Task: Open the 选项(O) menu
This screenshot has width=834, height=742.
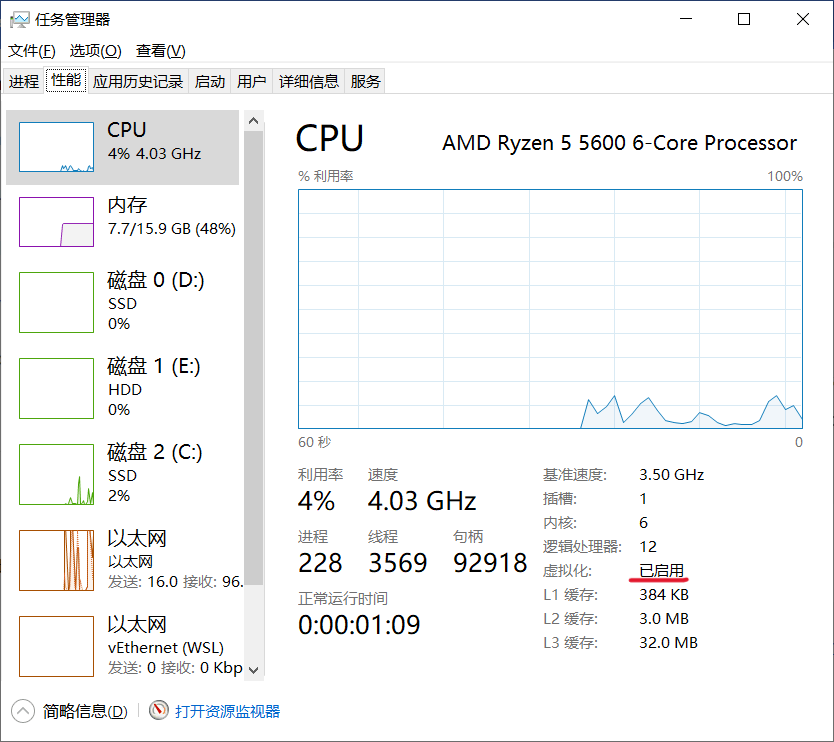Action: pos(95,51)
